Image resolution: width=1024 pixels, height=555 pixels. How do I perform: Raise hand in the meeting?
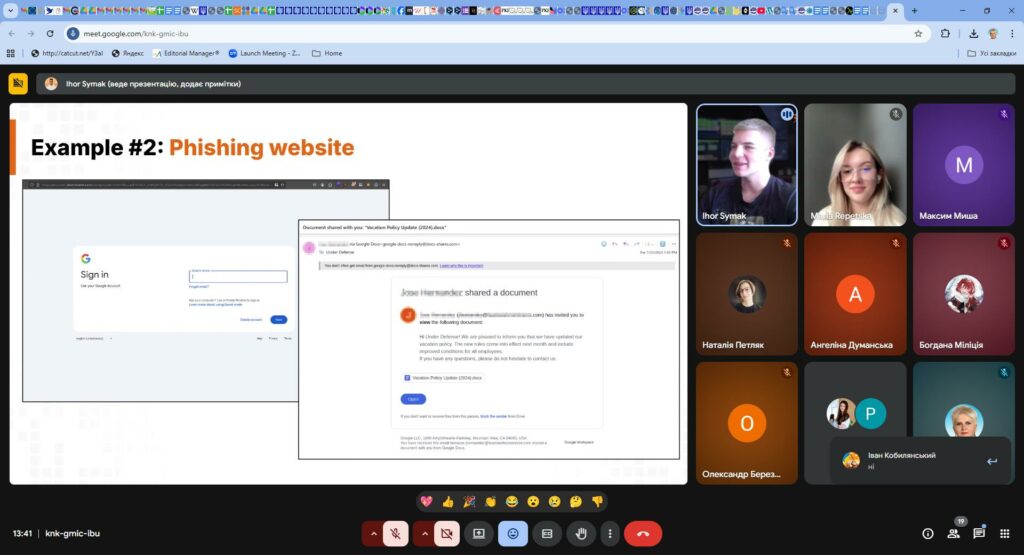tap(580, 534)
